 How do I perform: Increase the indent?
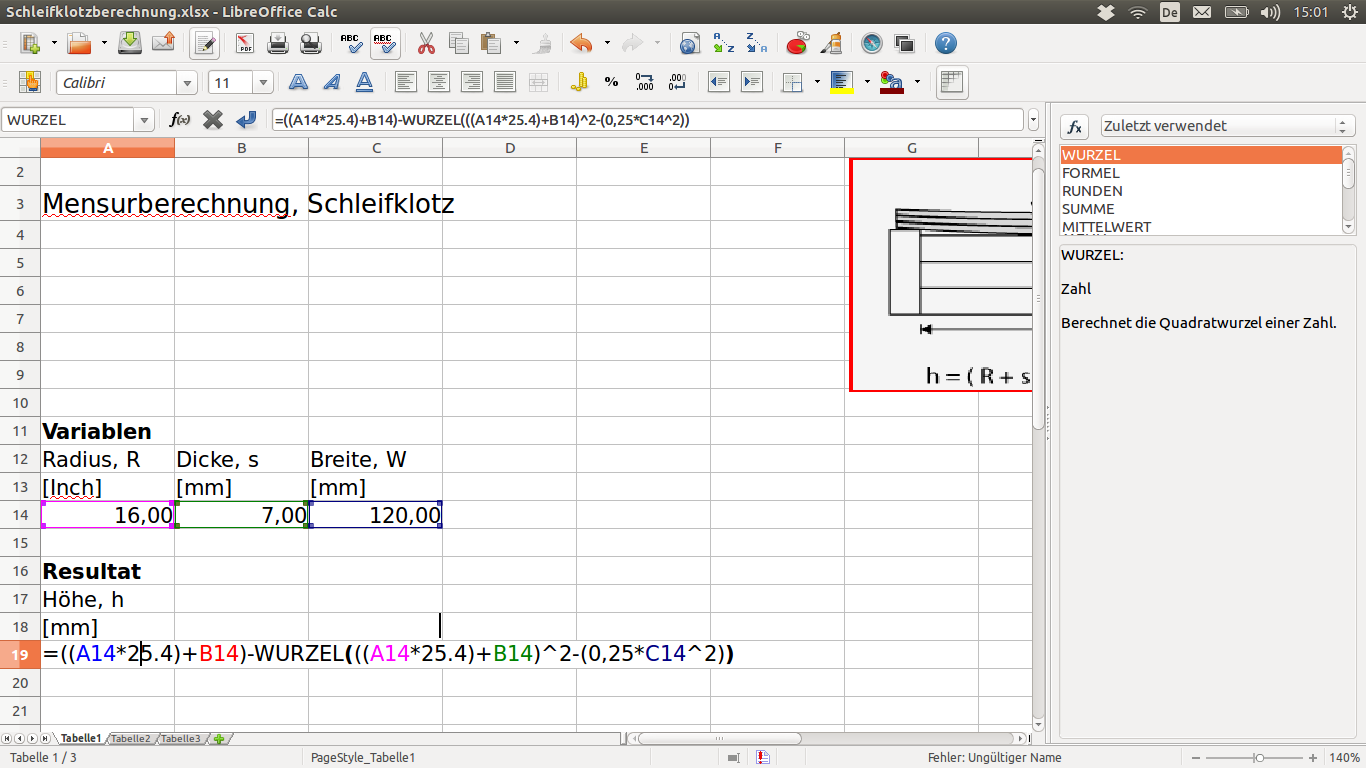751,83
